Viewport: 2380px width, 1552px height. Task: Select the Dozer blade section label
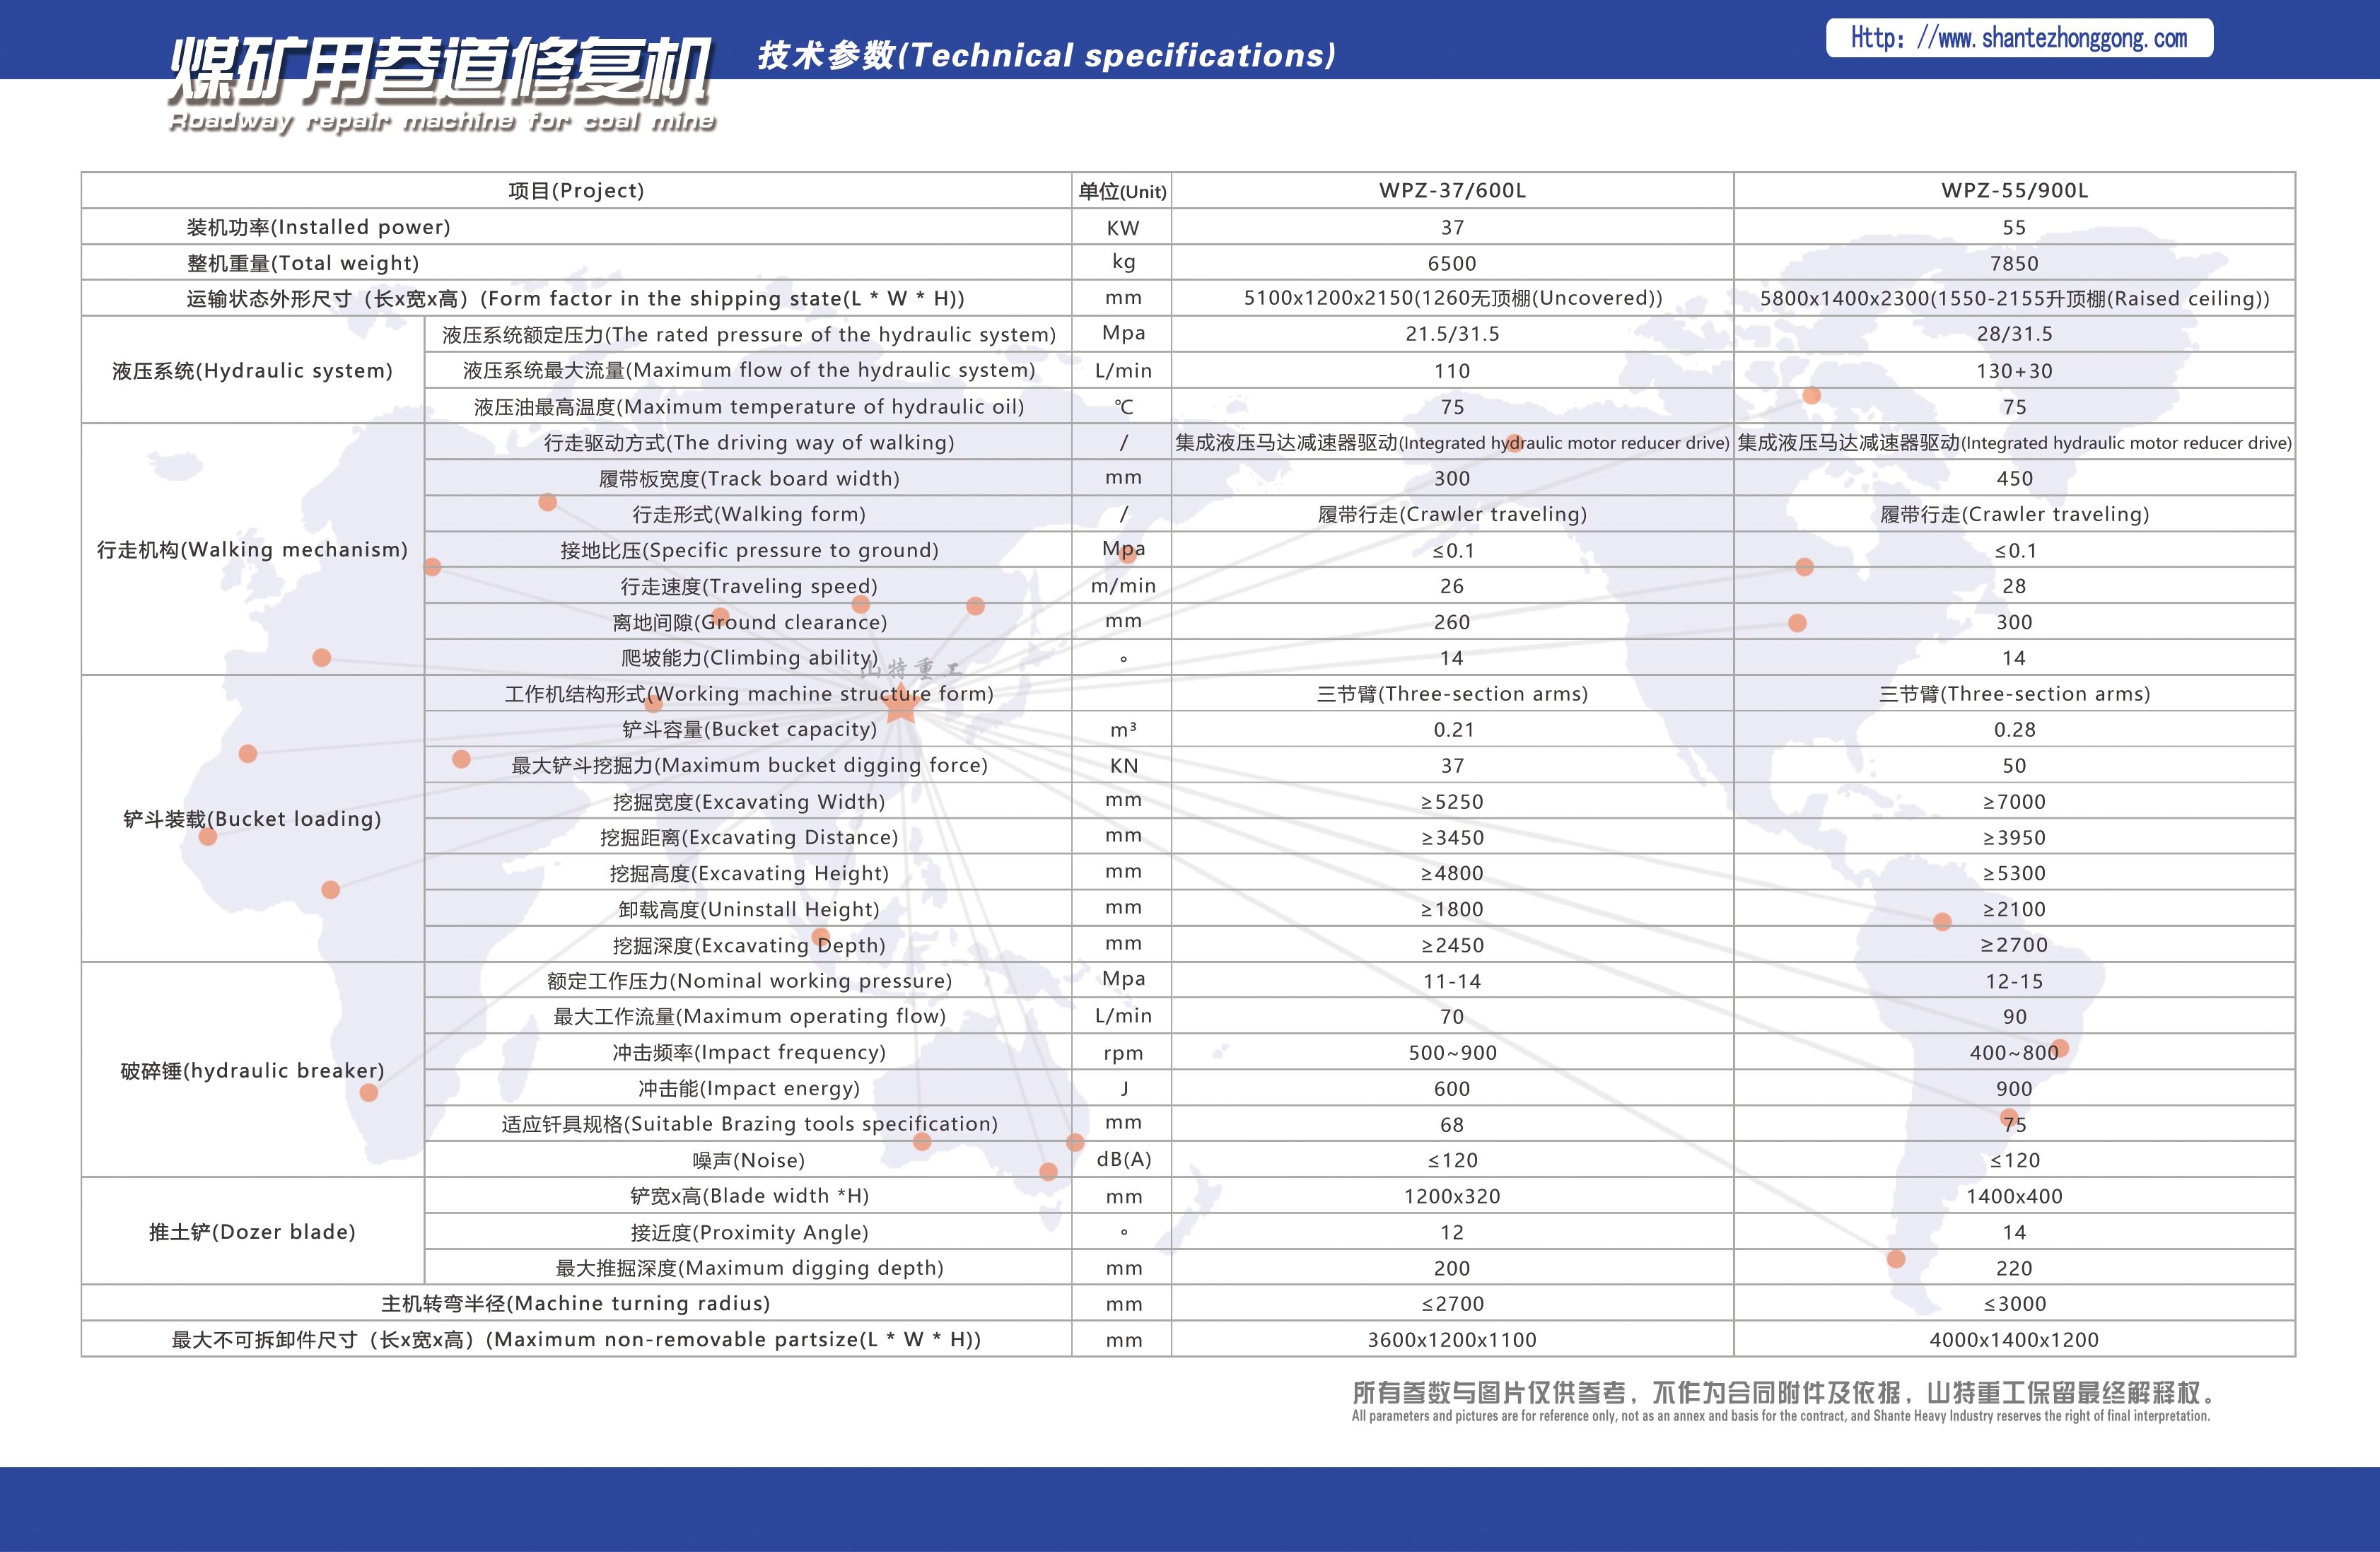click(x=253, y=1232)
